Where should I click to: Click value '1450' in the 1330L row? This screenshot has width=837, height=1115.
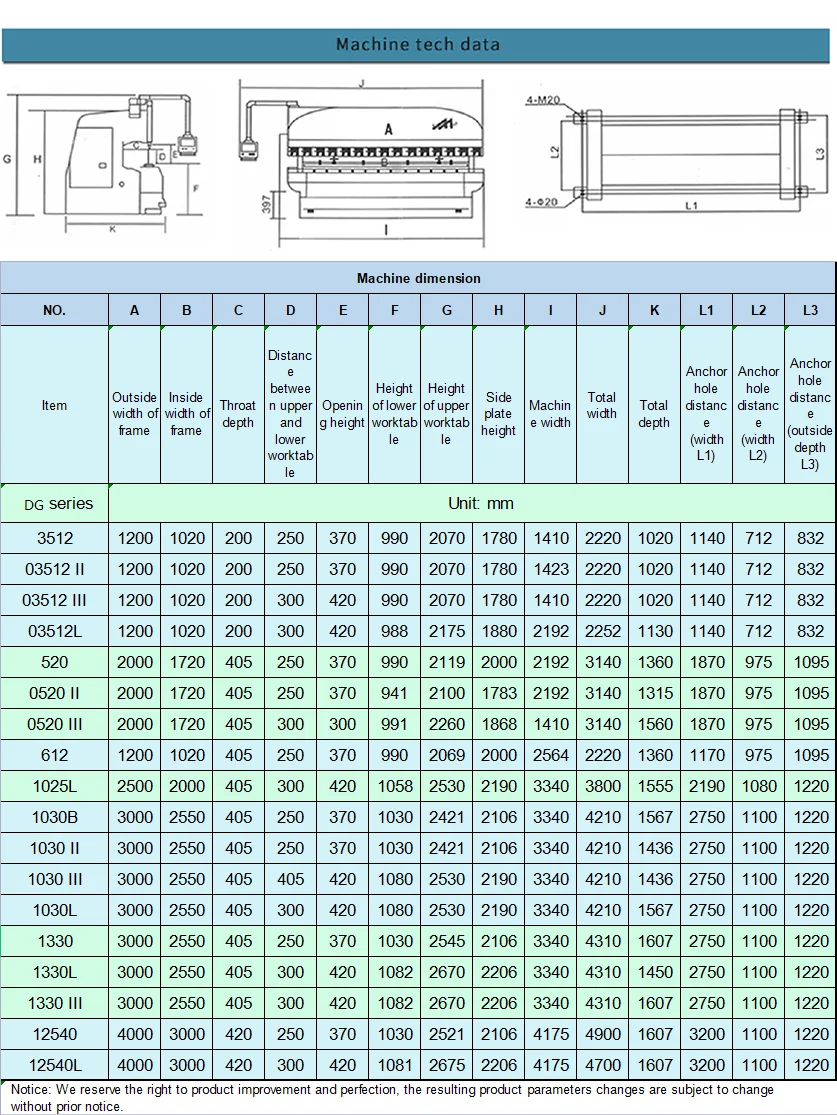(655, 972)
